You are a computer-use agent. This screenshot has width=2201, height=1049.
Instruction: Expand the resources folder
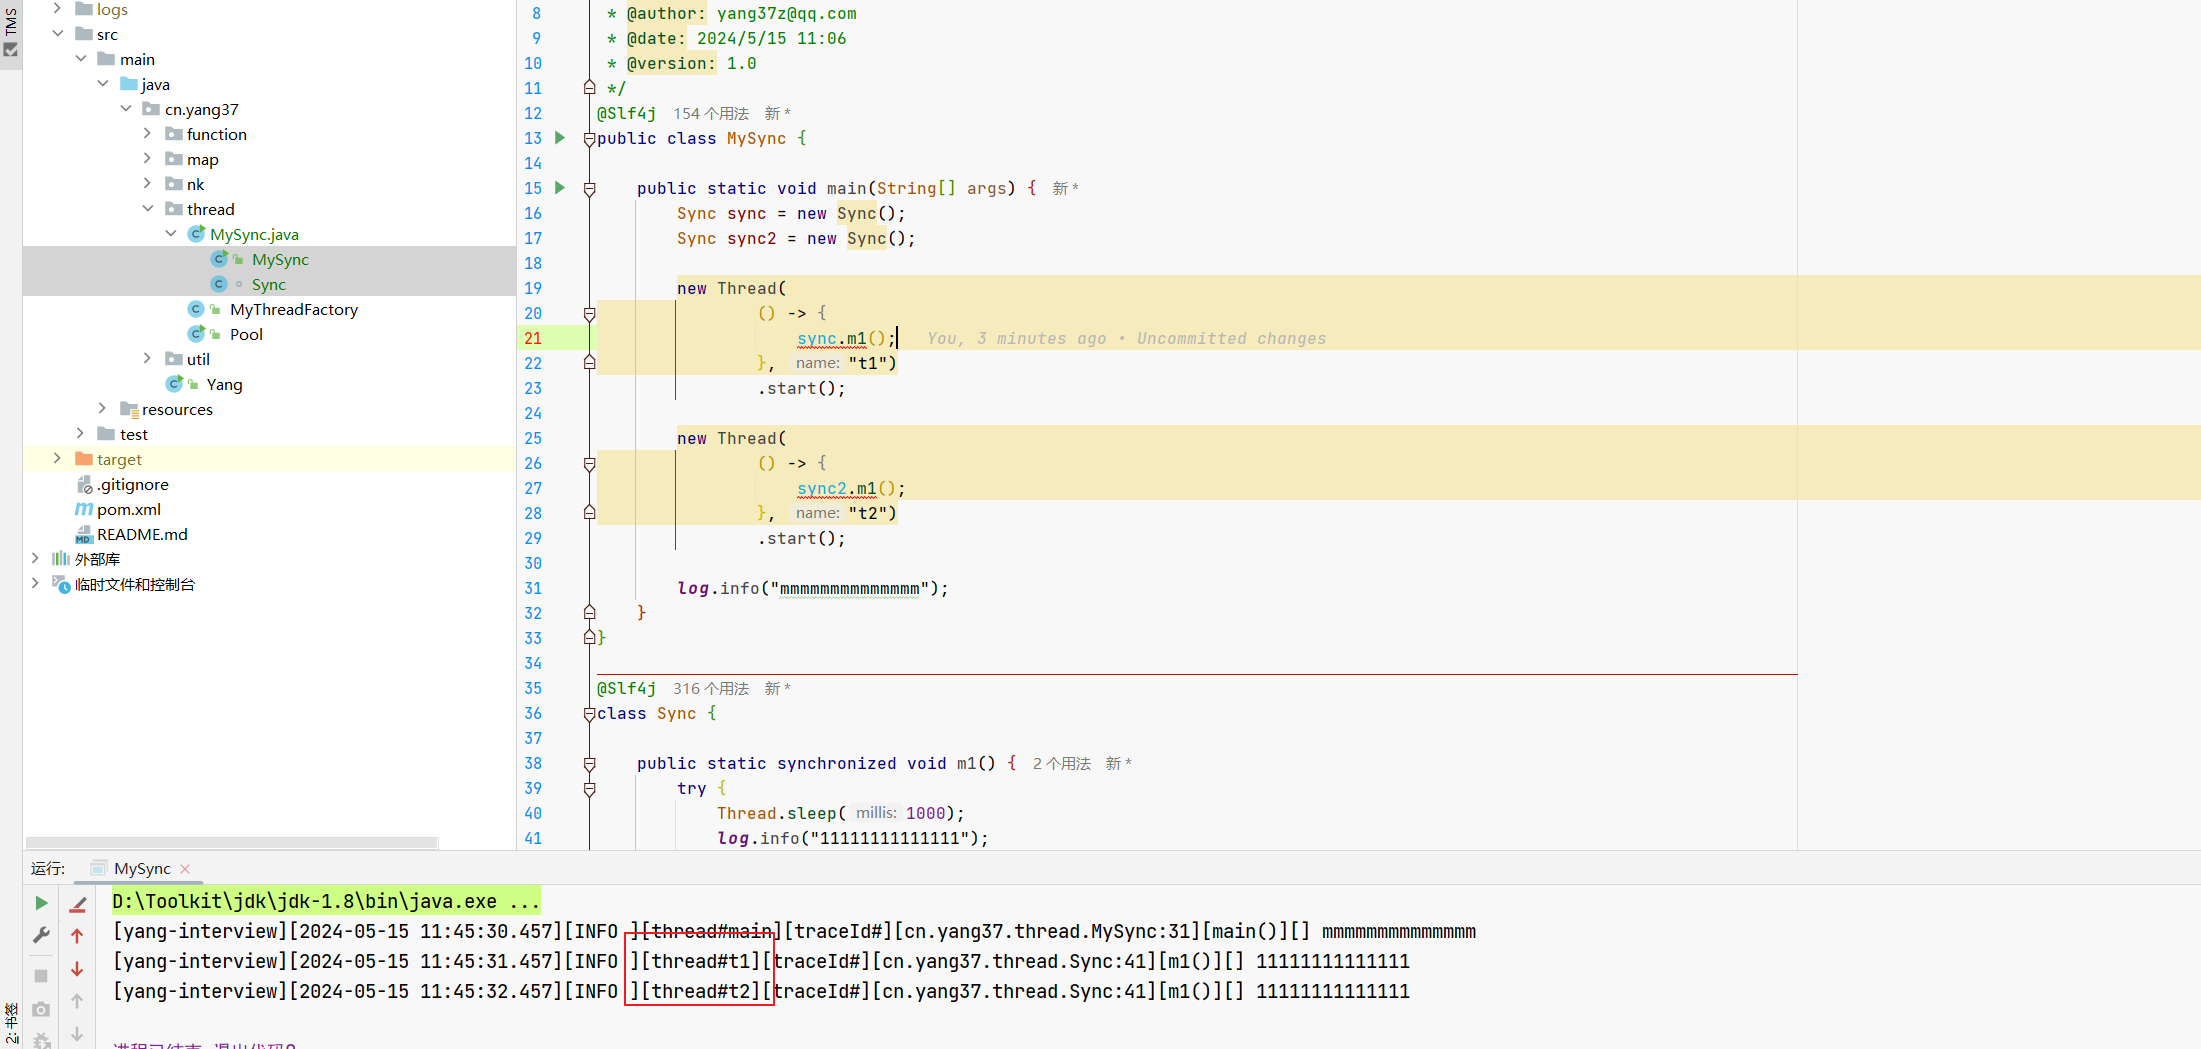[x=103, y=408]
